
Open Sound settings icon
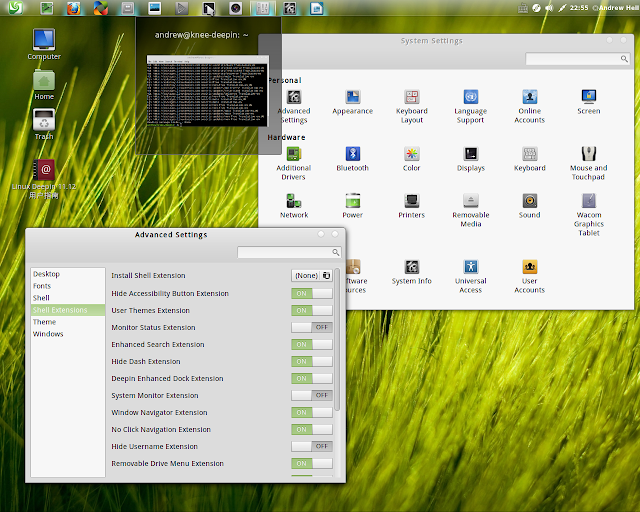click(x=529, y=201)
